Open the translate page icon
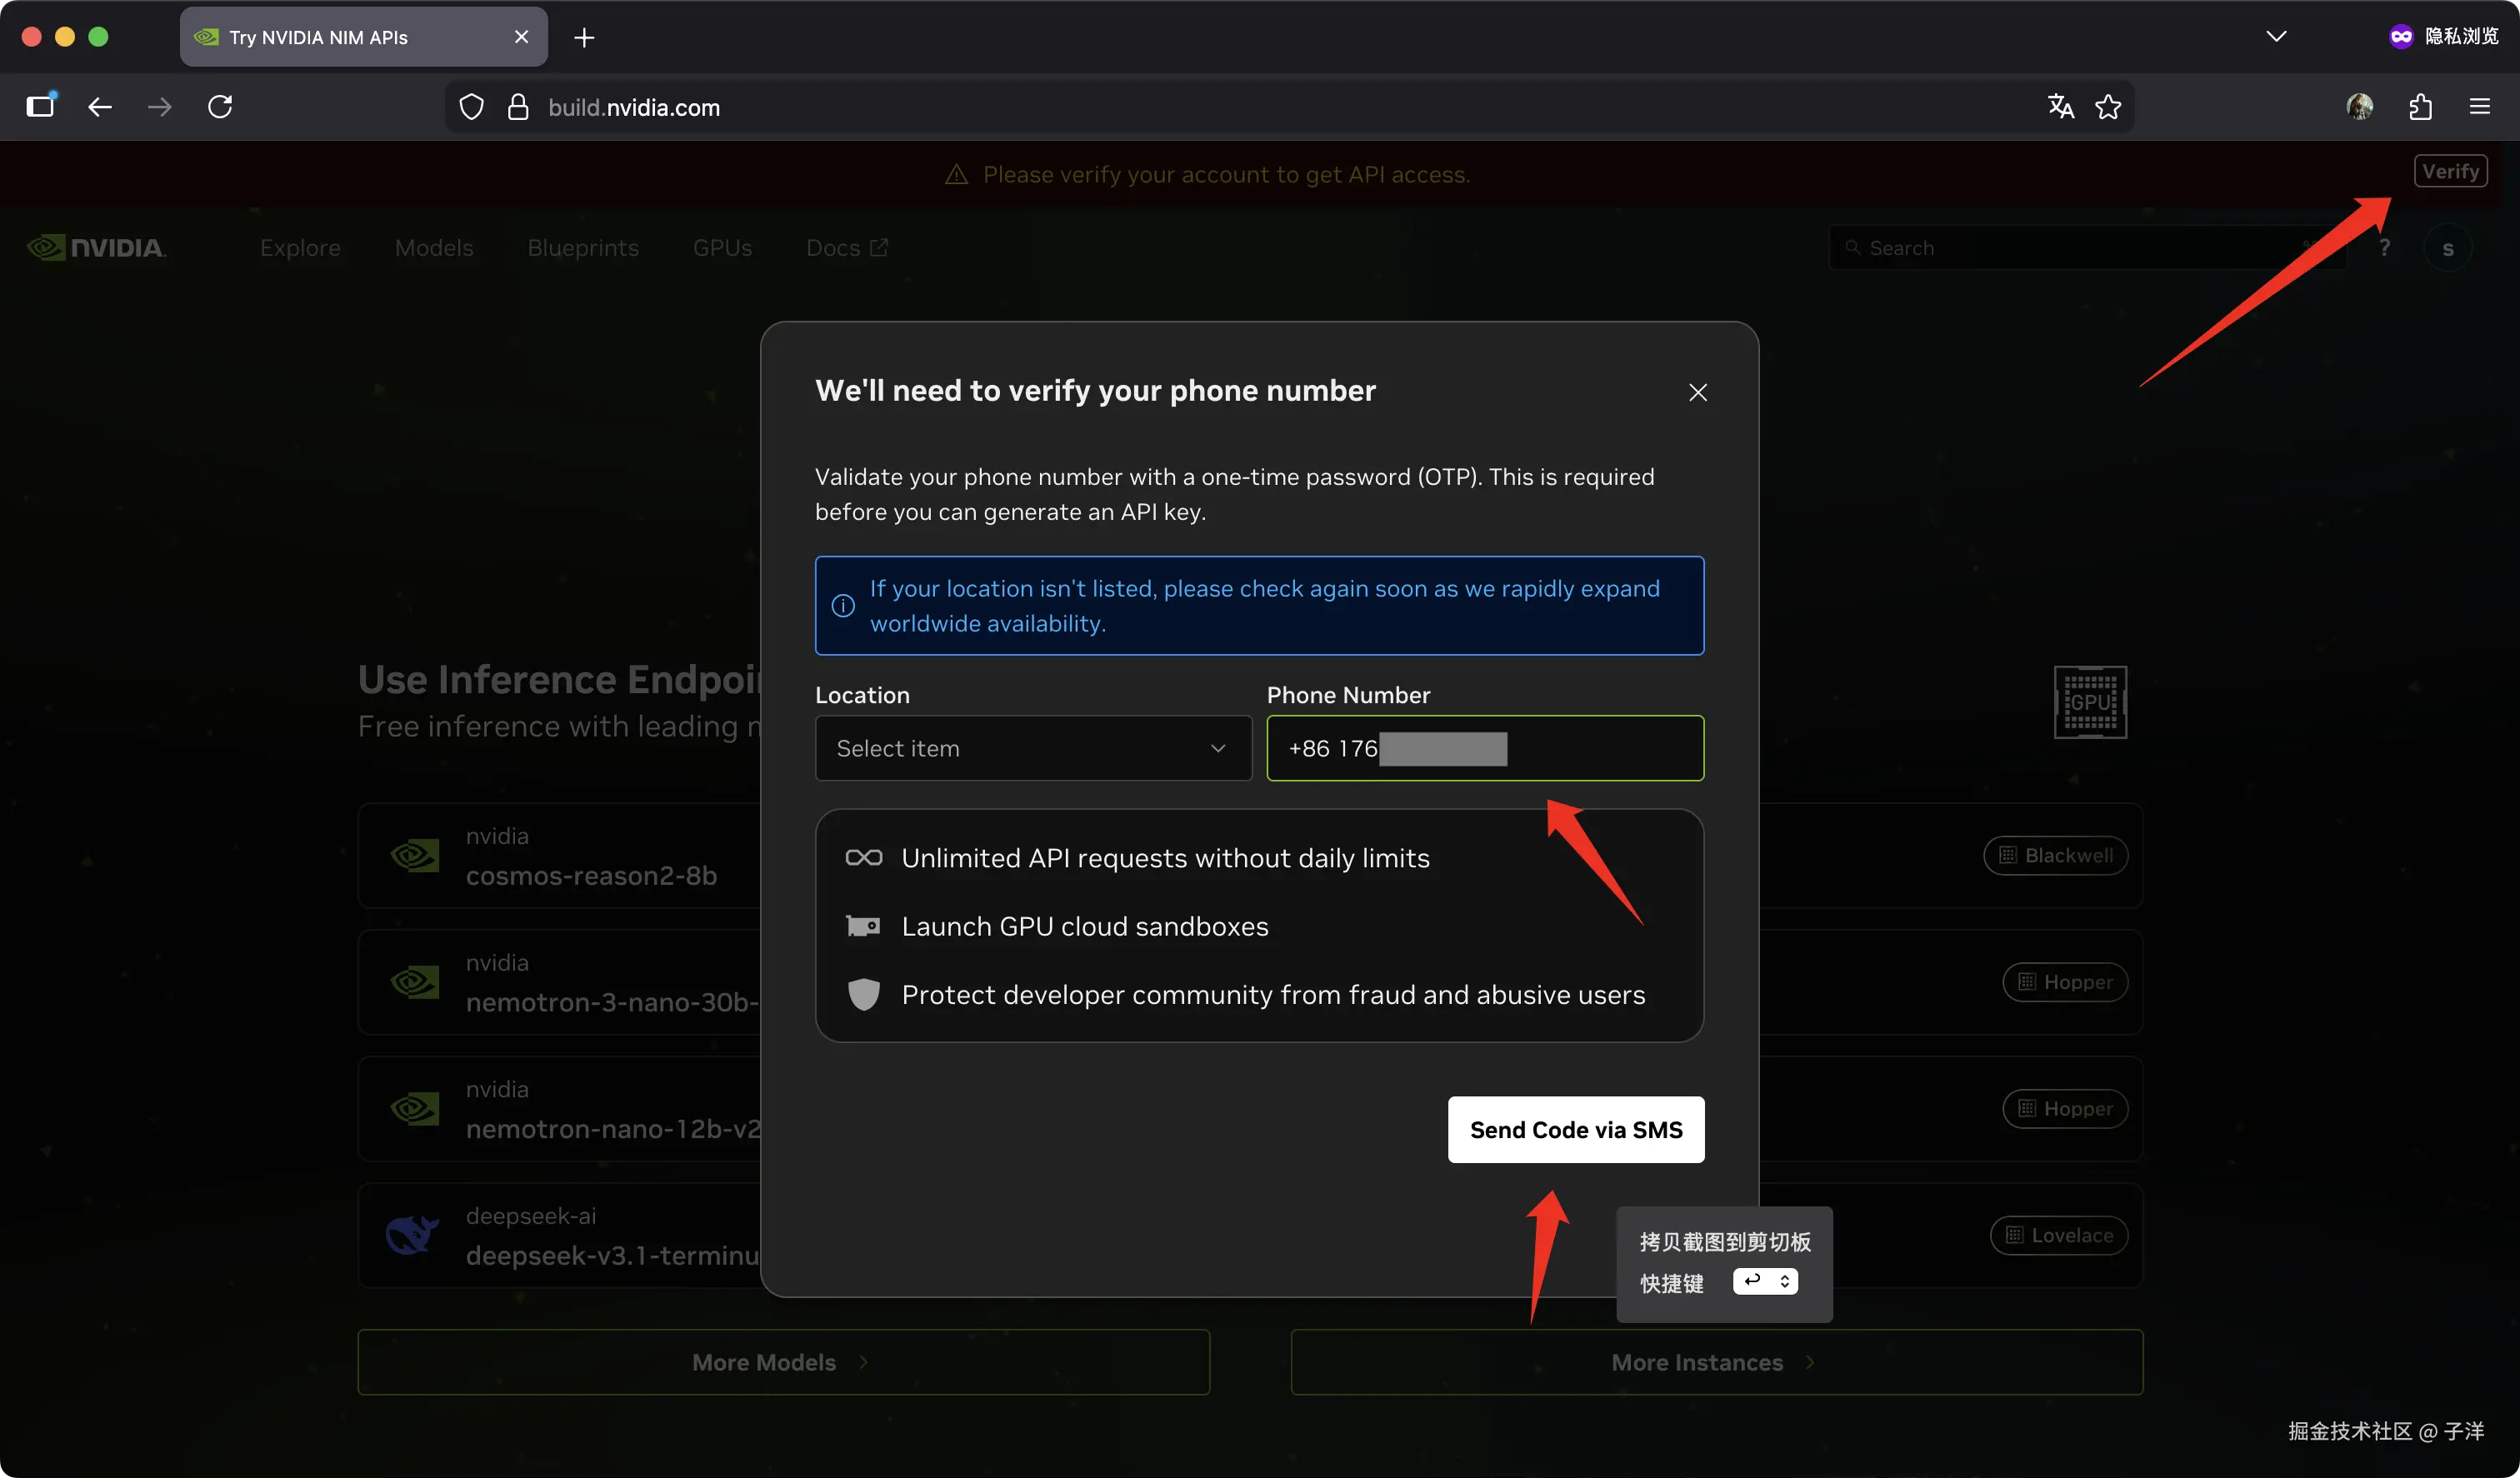Viewport: 2520px width, 1478px height. (x=2060, y=107)
